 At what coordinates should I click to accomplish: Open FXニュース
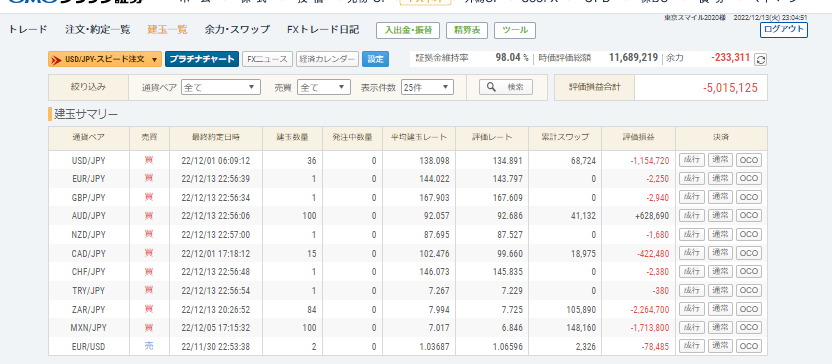pos(267,59)
